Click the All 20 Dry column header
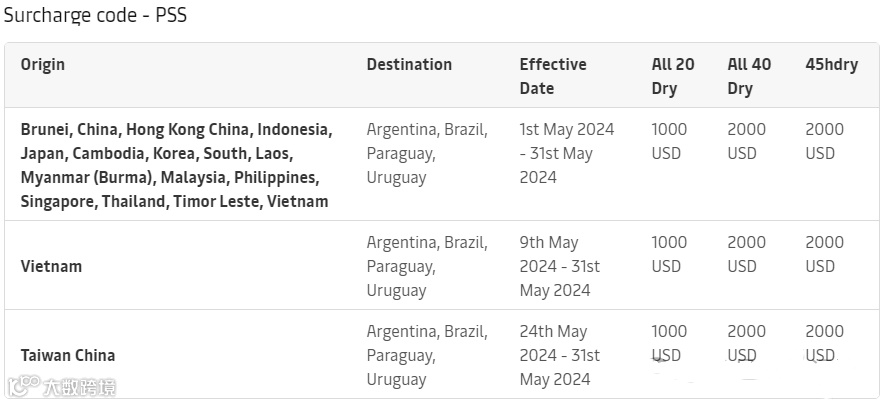Viewport: 886px width, 404px height. pos(672,76)
